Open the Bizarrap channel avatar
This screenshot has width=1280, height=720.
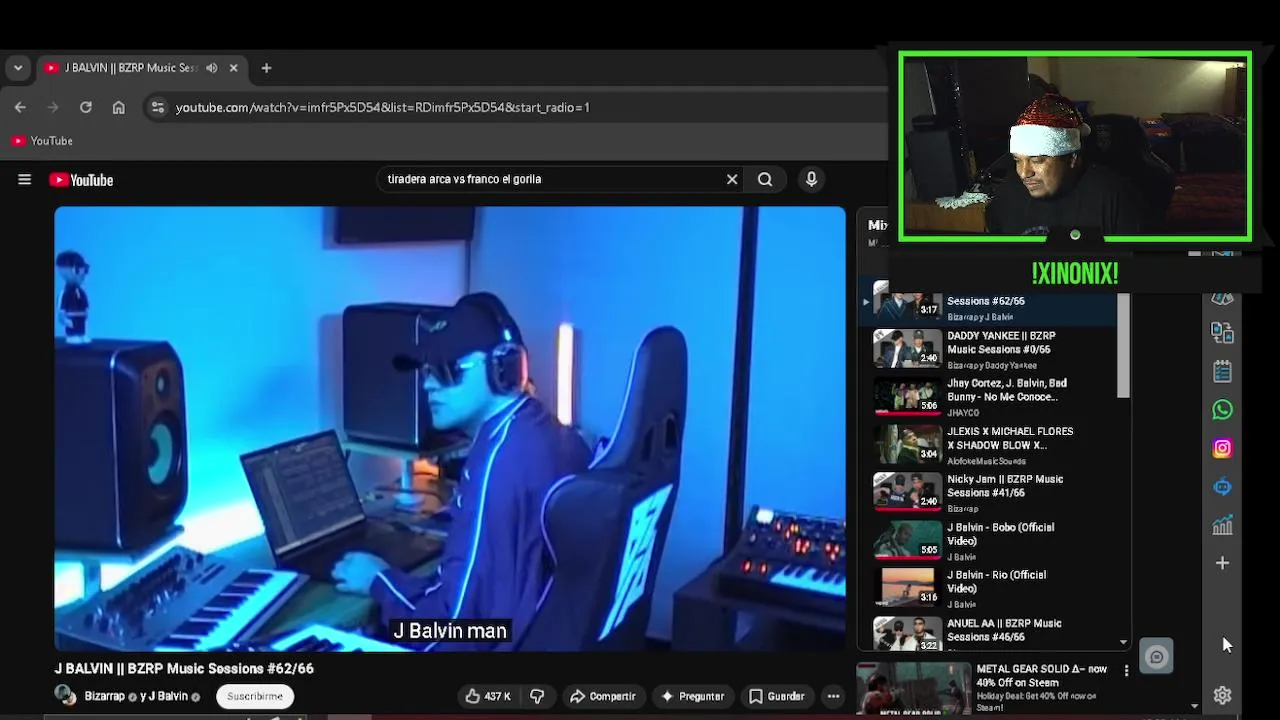point(65,695)
